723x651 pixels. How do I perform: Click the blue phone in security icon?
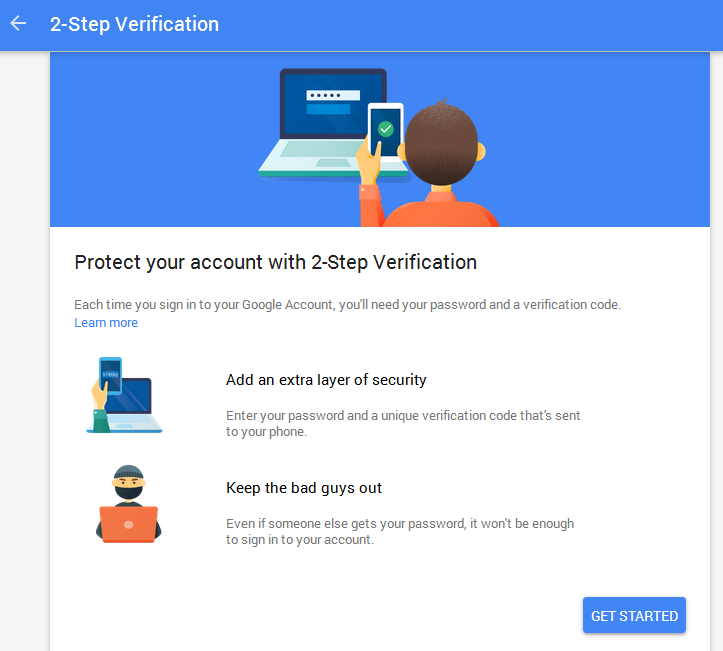point(111,376)
